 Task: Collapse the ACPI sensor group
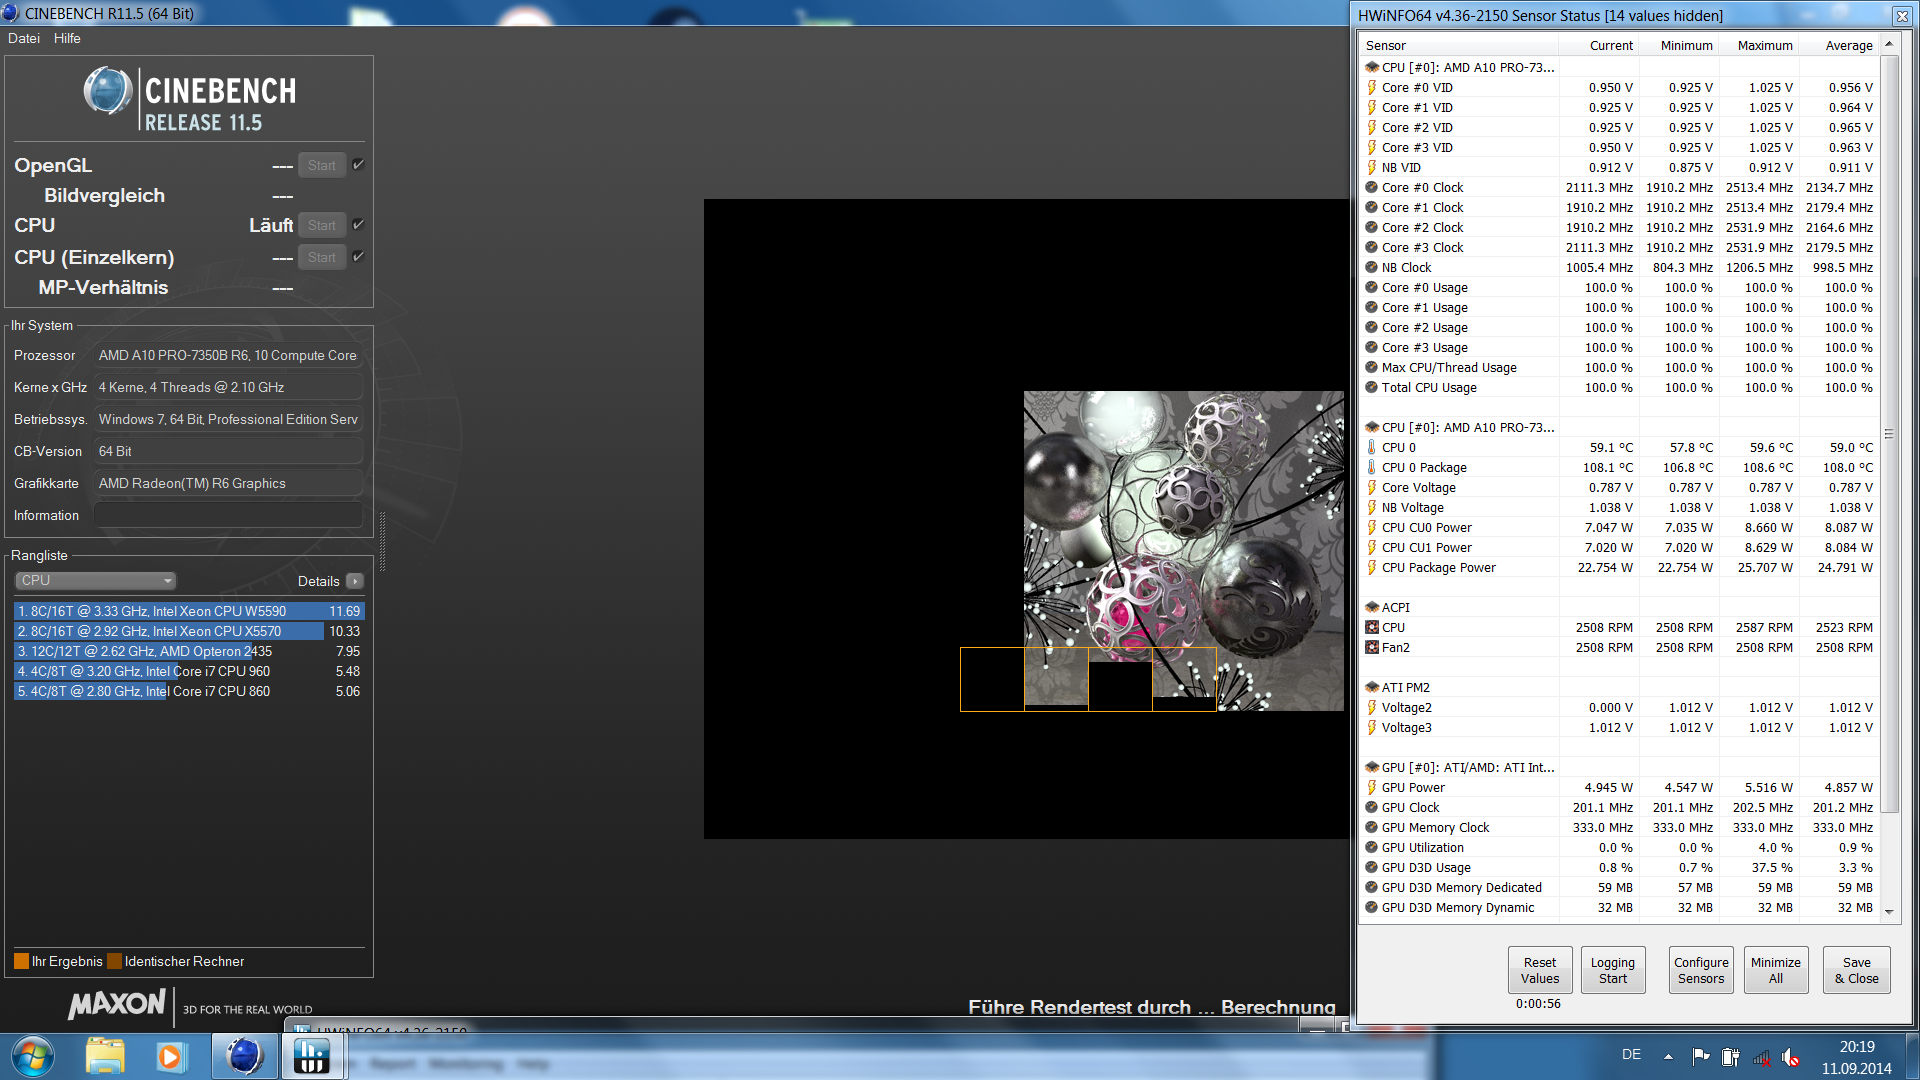pos(1372,608)
